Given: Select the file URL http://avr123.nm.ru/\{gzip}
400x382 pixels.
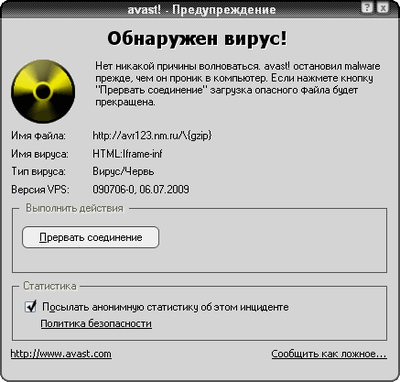Looking at the screenshot, I should 152,135.
